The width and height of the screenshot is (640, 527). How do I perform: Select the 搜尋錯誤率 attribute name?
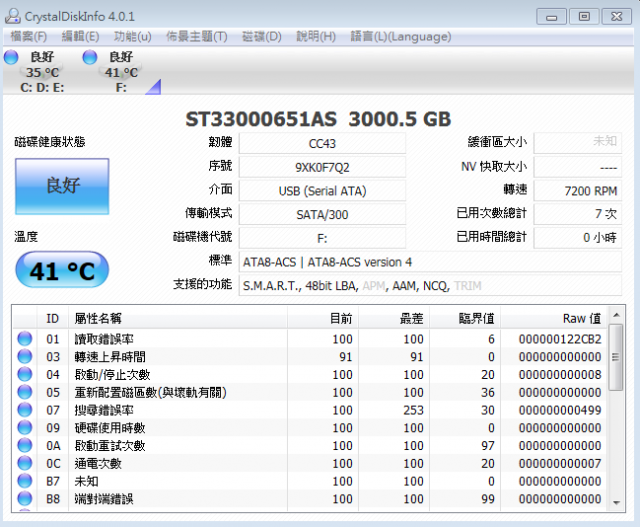coord(104,410)
